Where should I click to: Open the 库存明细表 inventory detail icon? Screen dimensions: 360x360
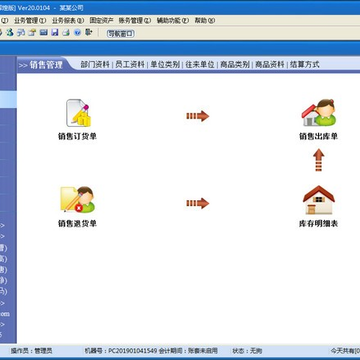coord(319,200)
